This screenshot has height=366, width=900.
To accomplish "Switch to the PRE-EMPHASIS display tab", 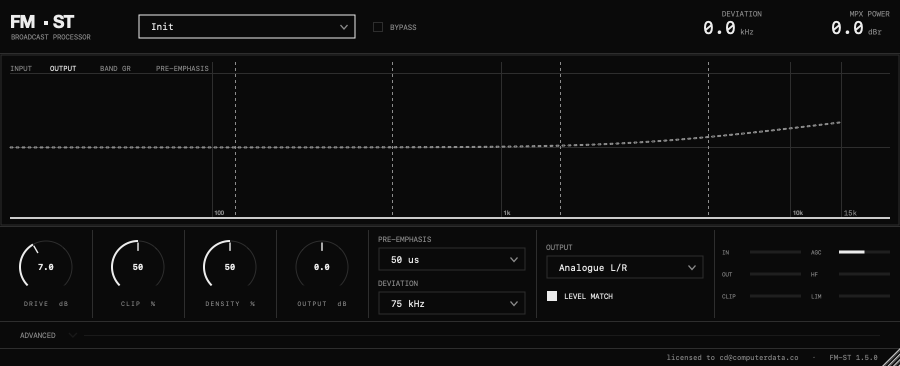I will pyautogui.click(x=183, y=68).
